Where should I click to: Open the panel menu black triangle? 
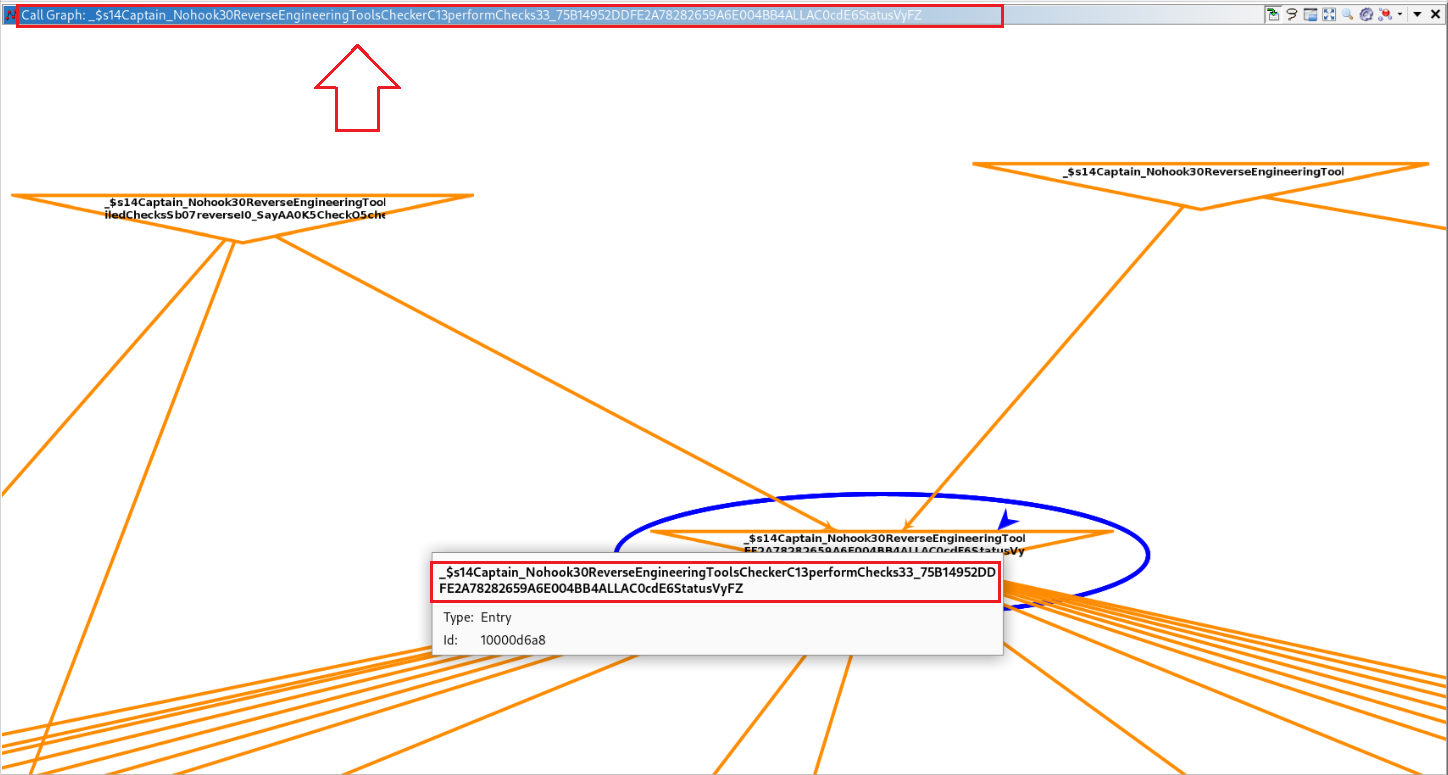point(1418,14)
